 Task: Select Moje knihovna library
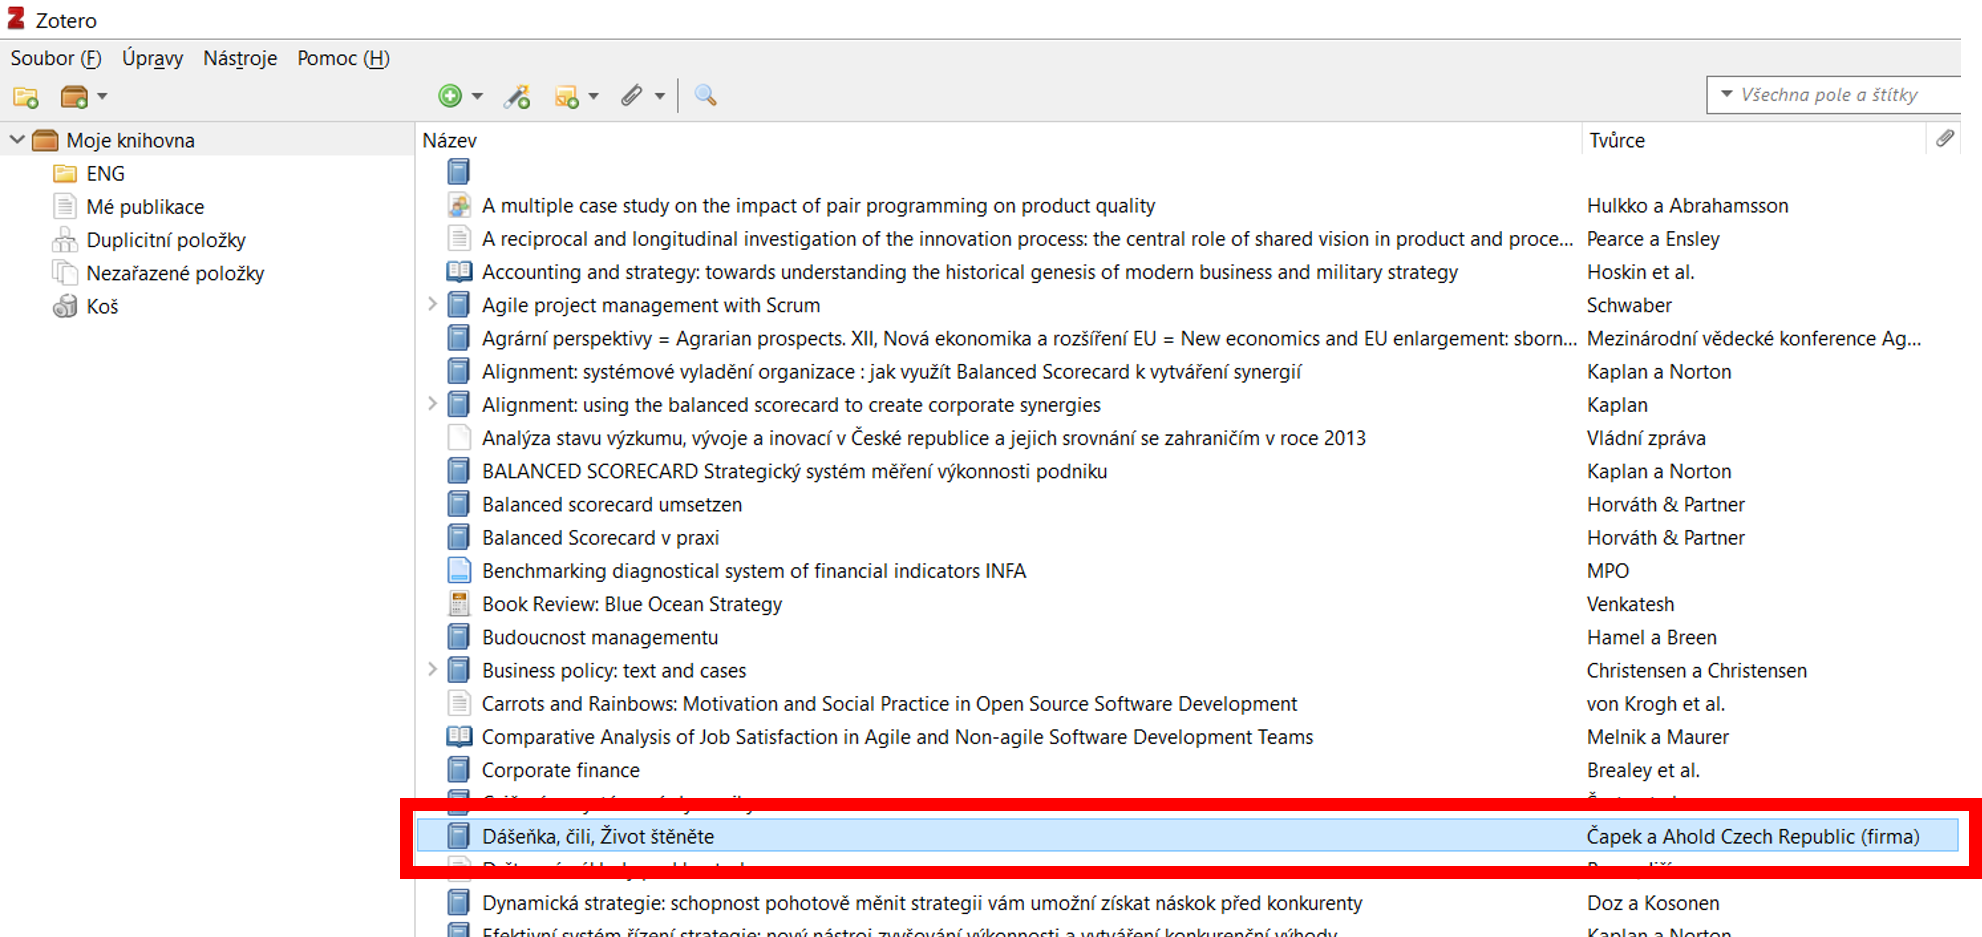(x=130, y=140)
